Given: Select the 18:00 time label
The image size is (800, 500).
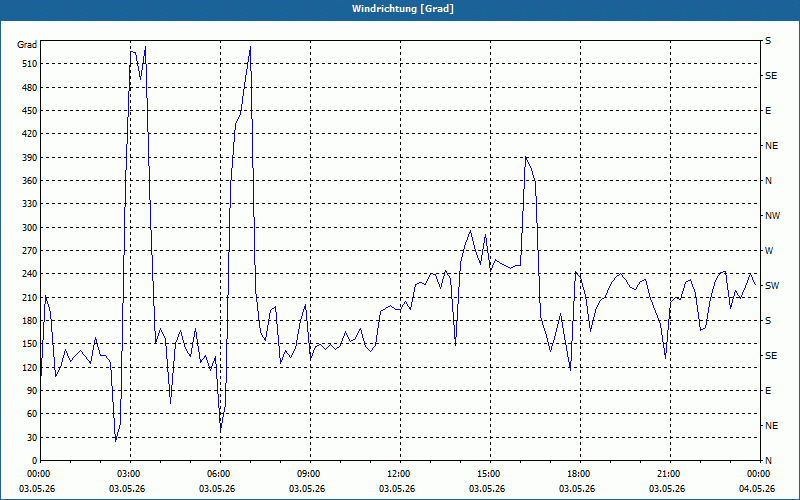Looking at the screenshot, I should 580,473.
